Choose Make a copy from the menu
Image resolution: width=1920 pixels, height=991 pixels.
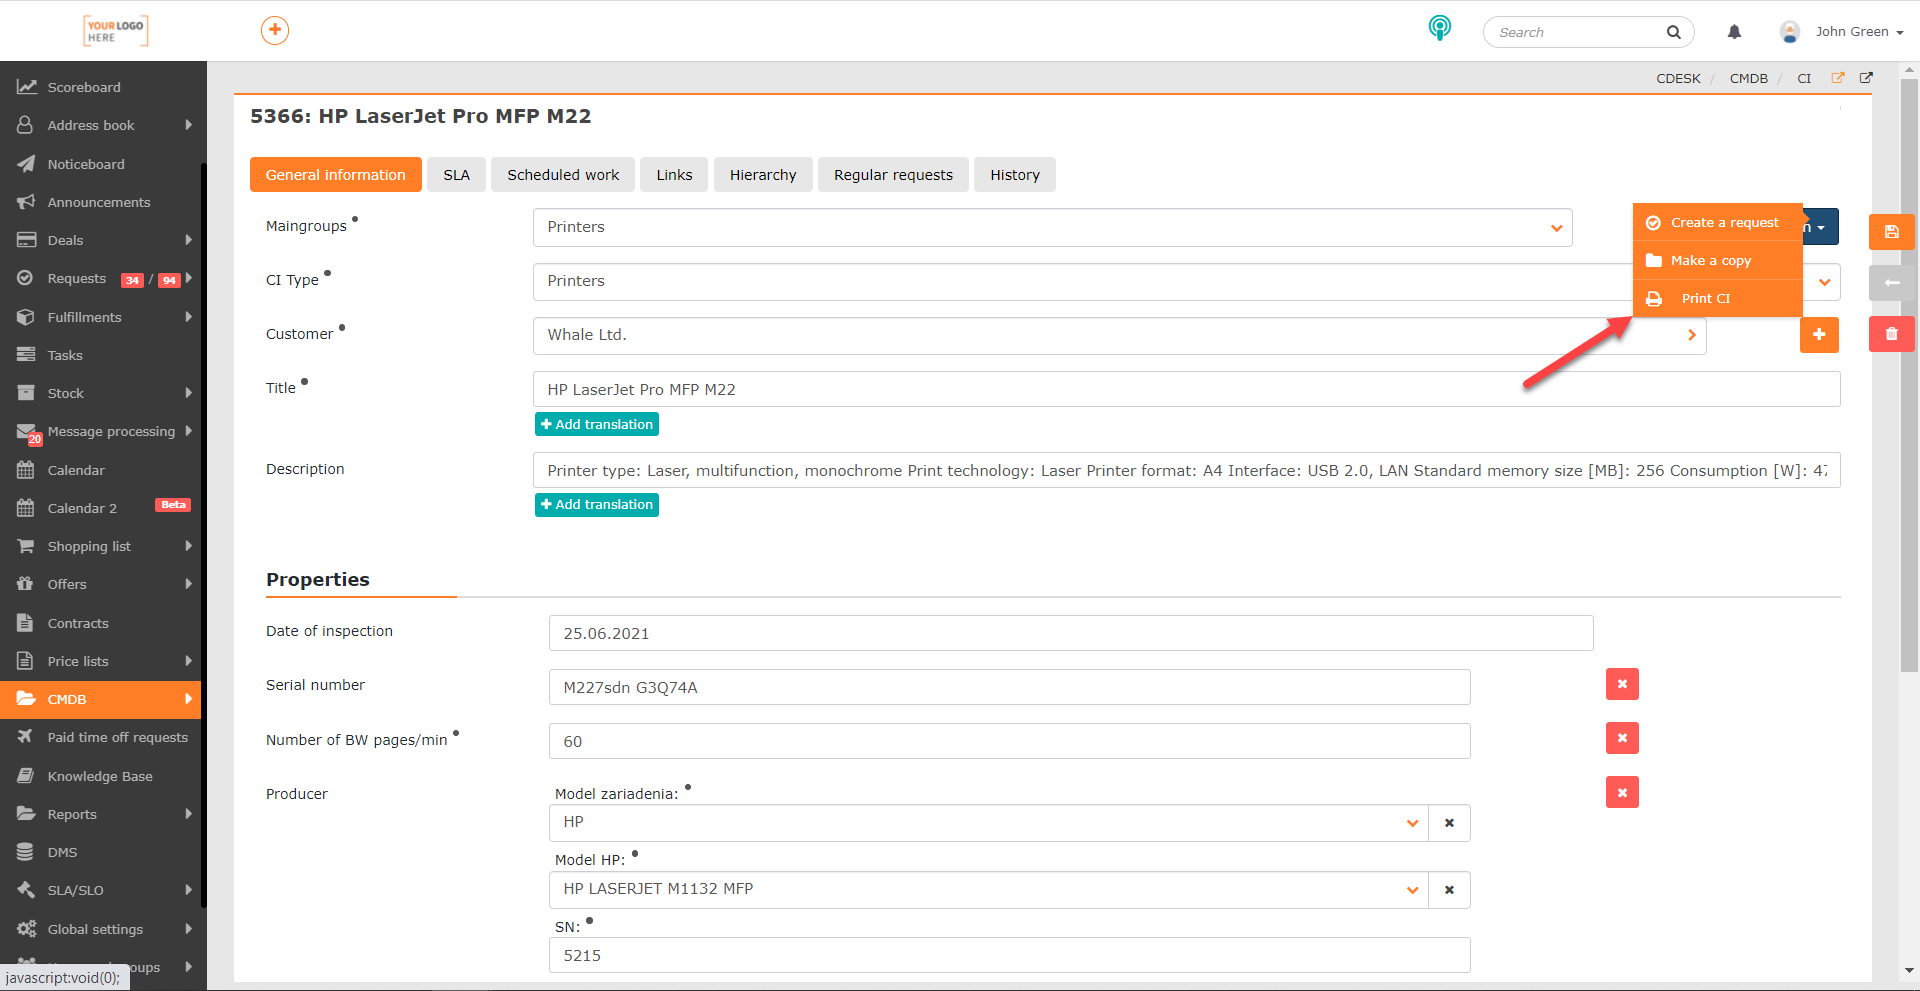[1718, 260]
